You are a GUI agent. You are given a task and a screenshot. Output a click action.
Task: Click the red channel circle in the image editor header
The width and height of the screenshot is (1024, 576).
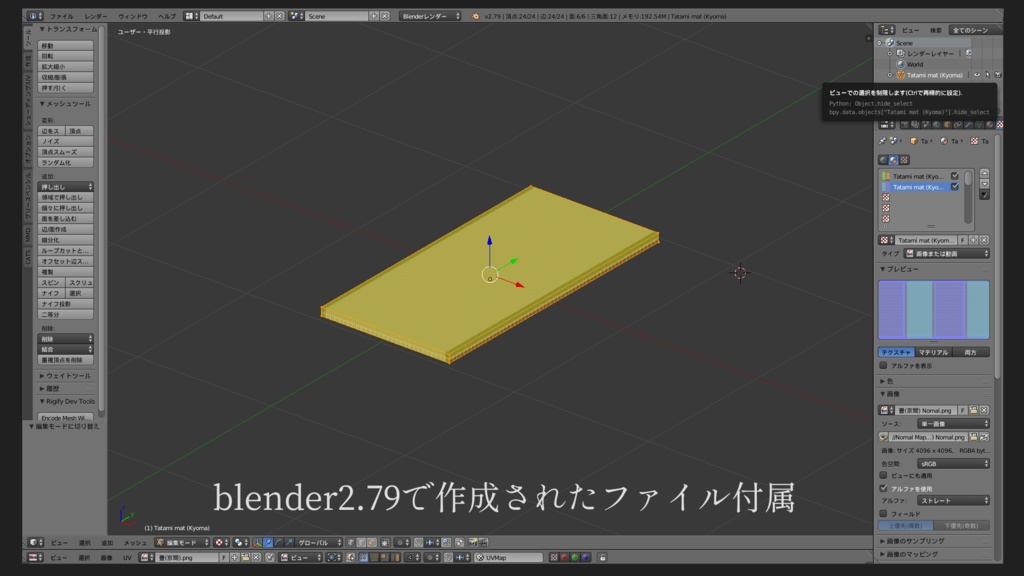click(564, 558)
